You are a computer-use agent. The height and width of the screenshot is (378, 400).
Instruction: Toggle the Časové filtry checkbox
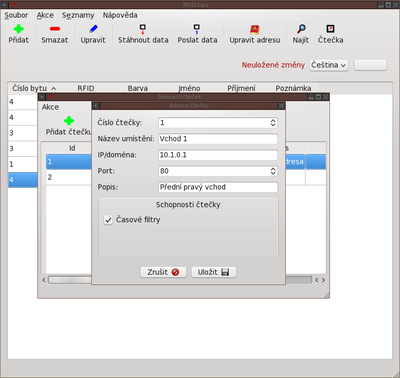pos(108,220)
